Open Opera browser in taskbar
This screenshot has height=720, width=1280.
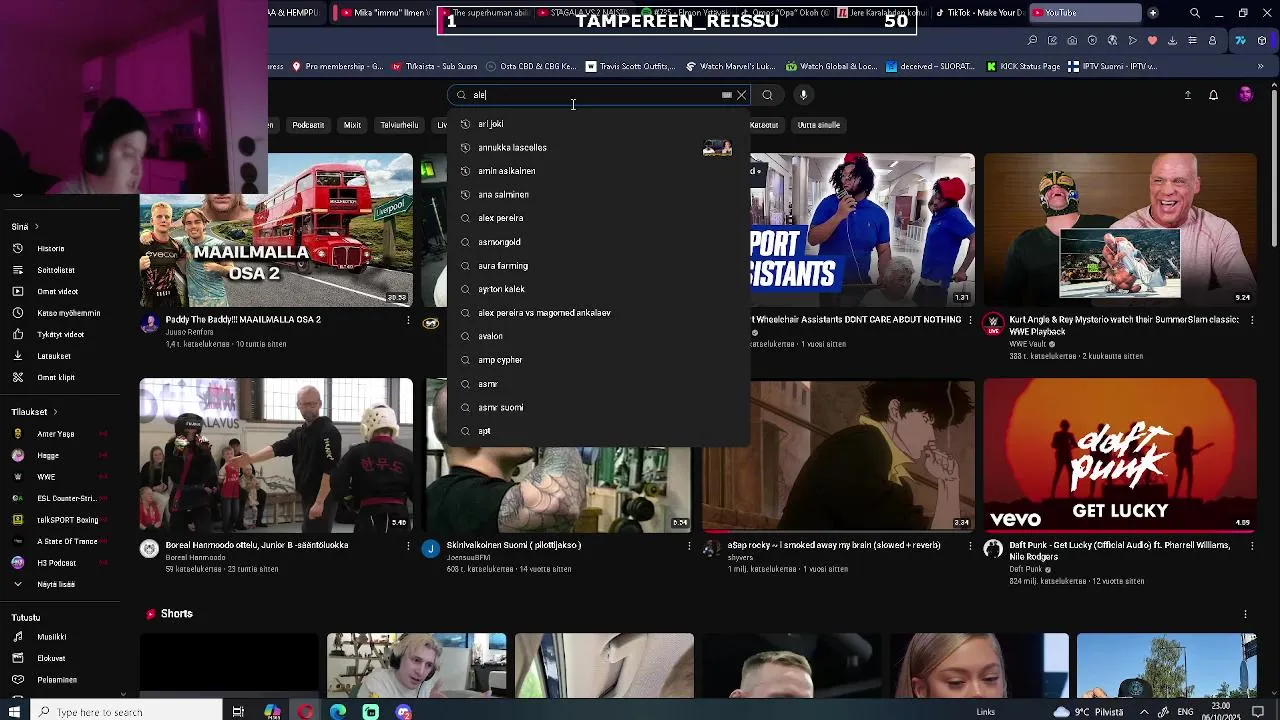pyautogui.click(x=305, y=712)
